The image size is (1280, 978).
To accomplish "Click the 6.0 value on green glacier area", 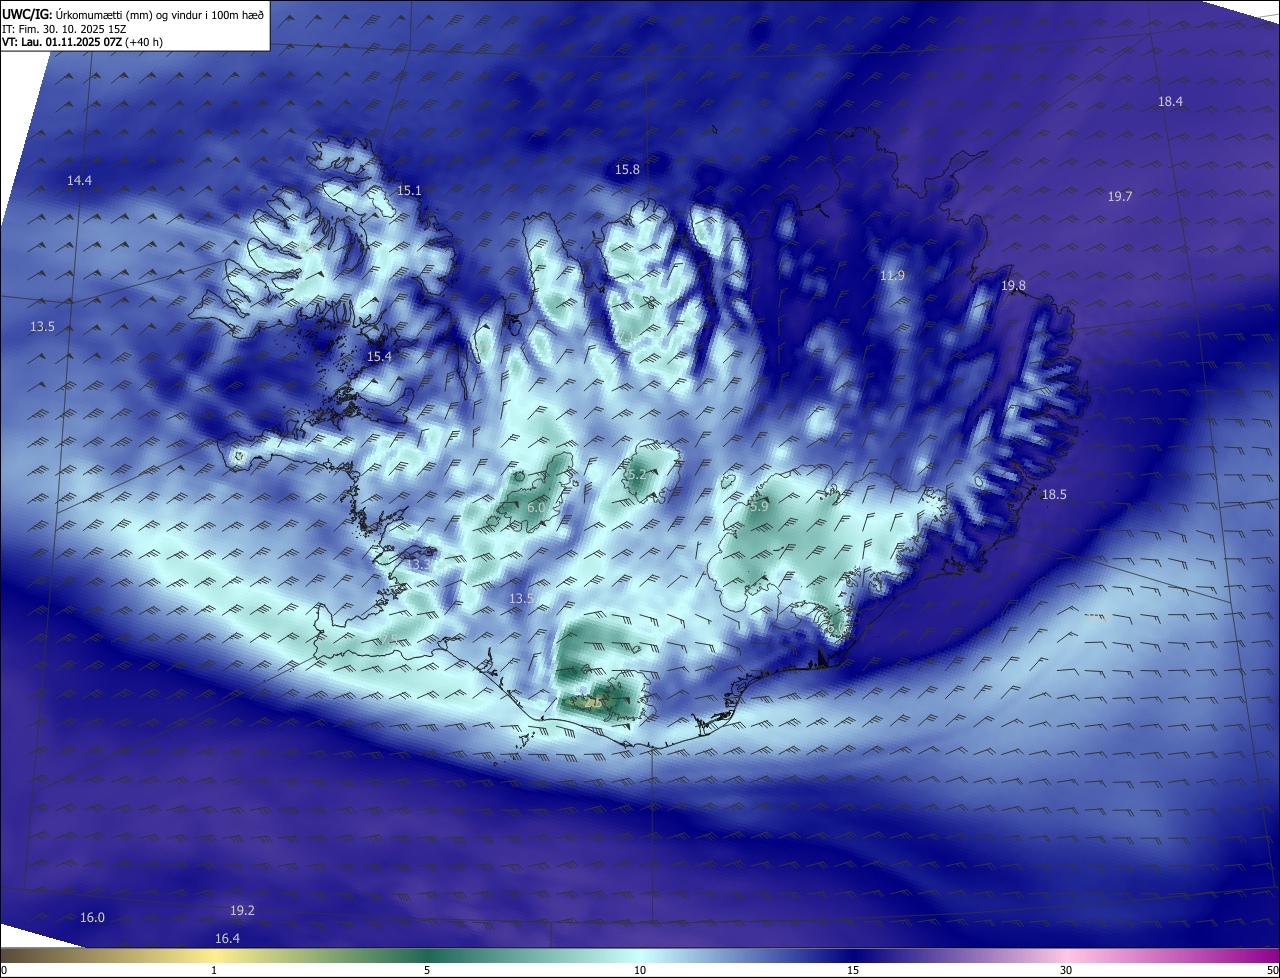I will (536, 507).
